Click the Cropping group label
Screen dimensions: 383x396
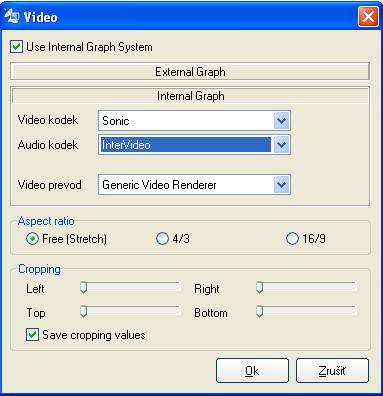point(39,269)
